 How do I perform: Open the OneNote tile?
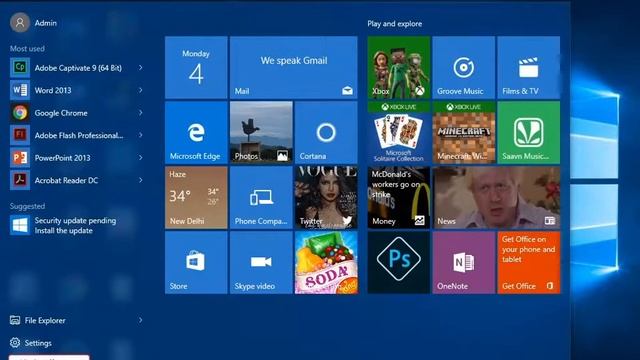pyautogui.click(x=463, y=262)
